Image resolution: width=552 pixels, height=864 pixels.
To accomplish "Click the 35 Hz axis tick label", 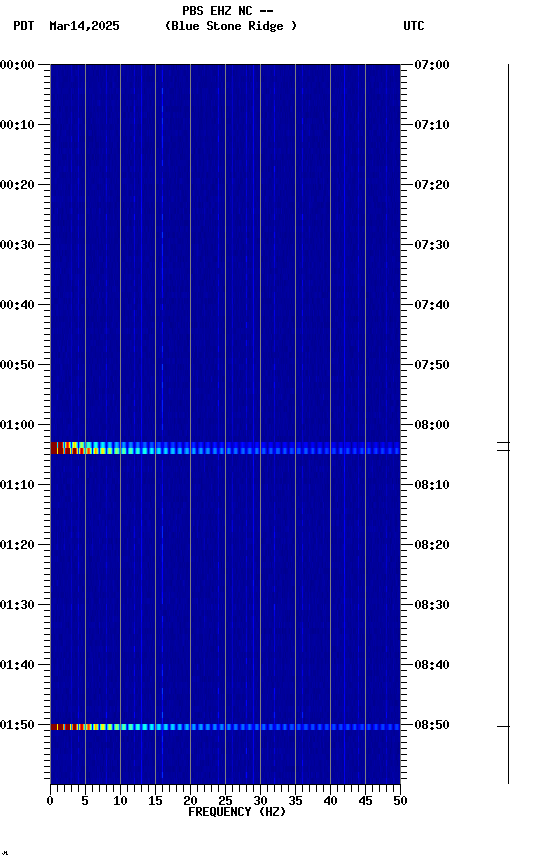I will (x=295, y=801).
